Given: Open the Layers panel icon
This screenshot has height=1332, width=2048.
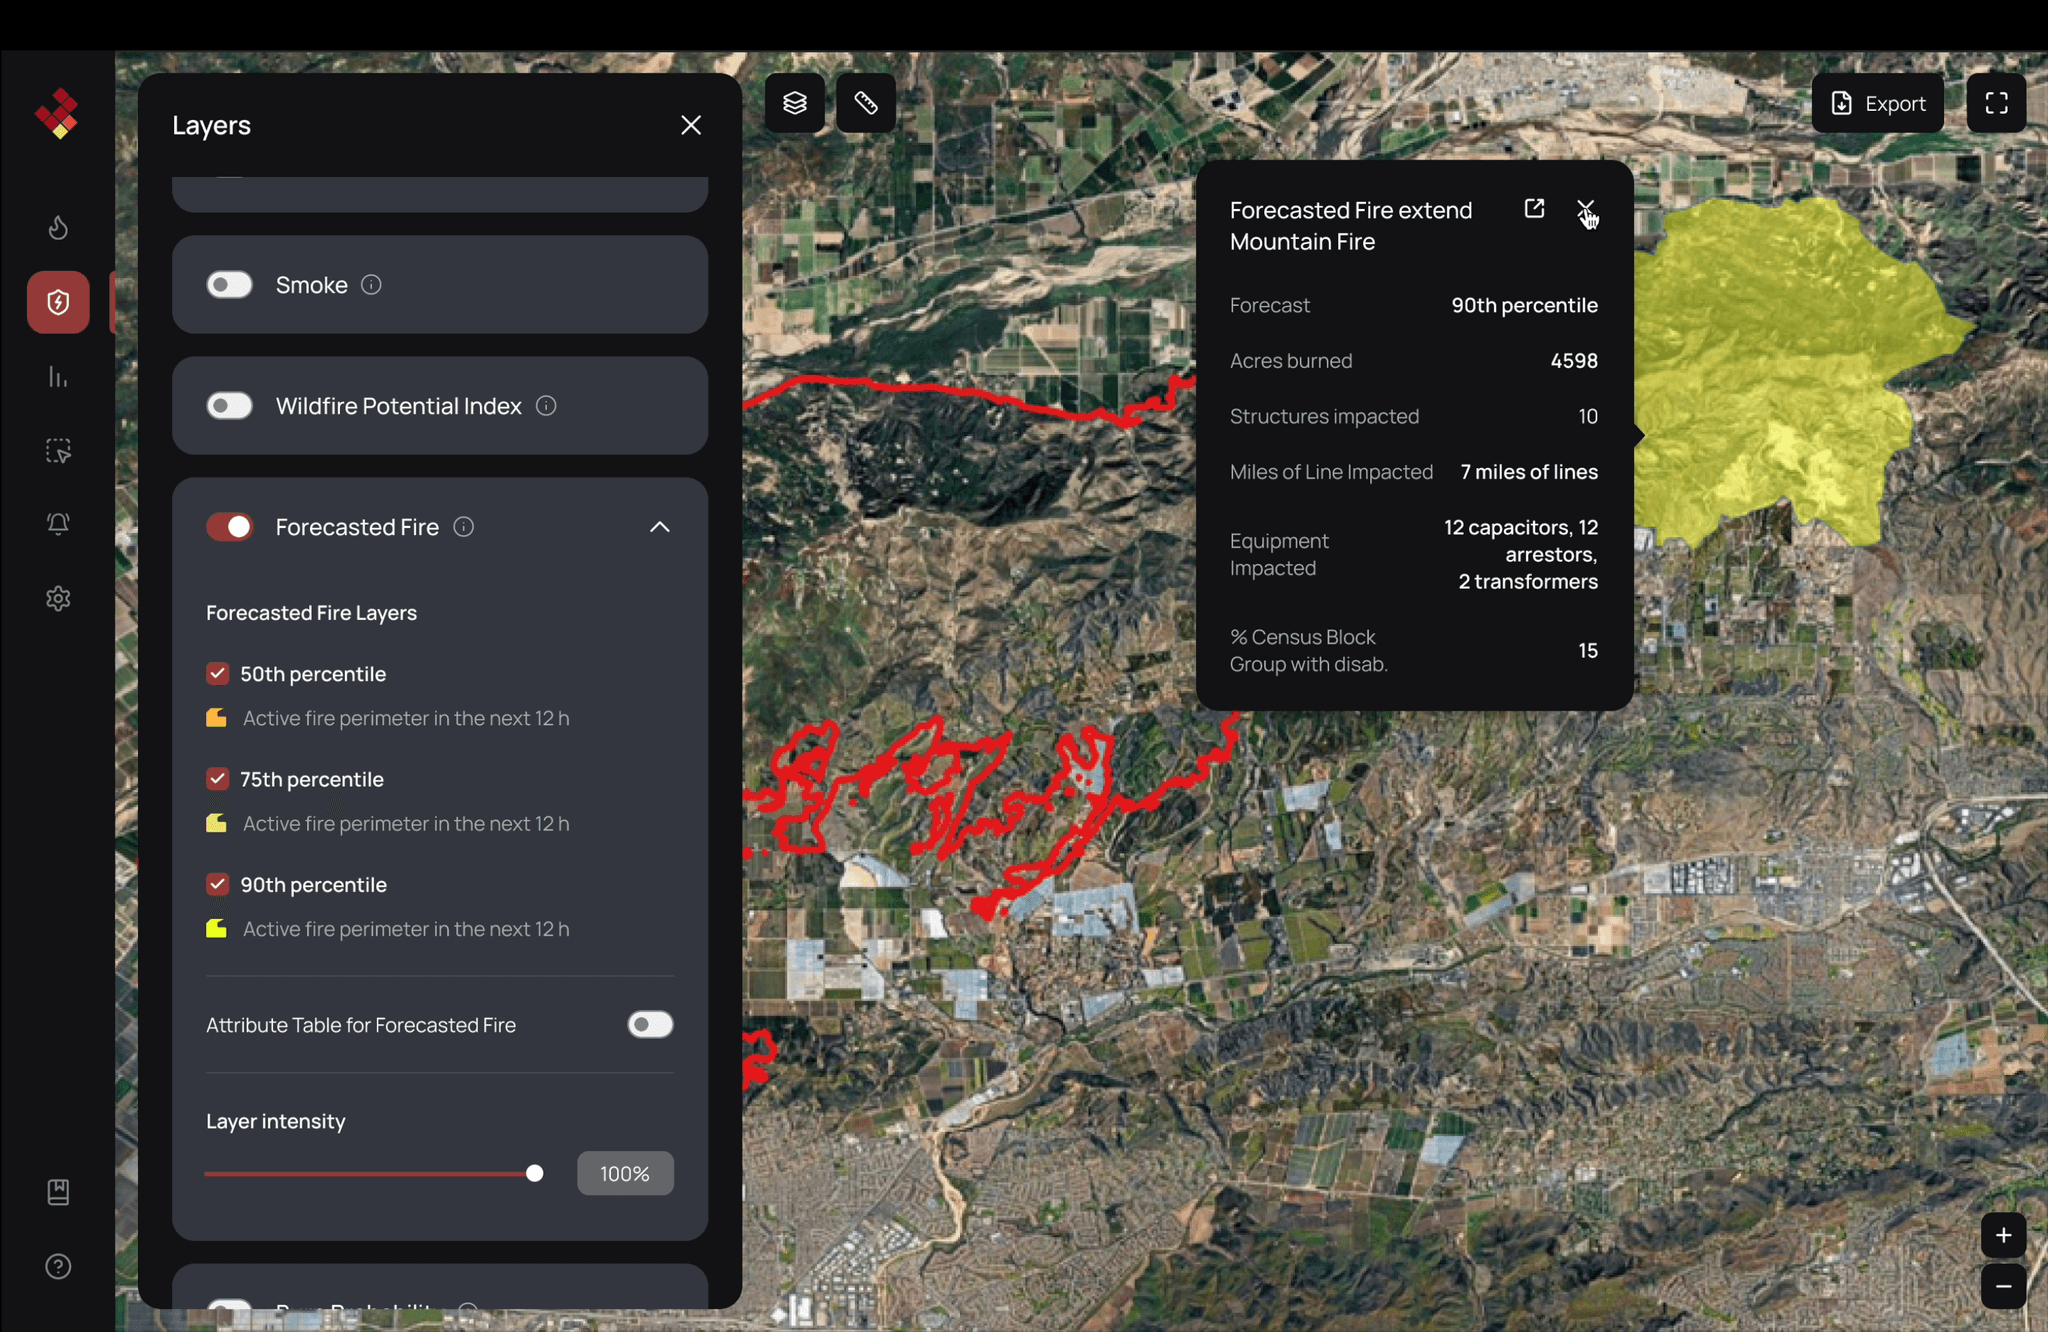Looking at the screenshot, I should tap(791, 103).
